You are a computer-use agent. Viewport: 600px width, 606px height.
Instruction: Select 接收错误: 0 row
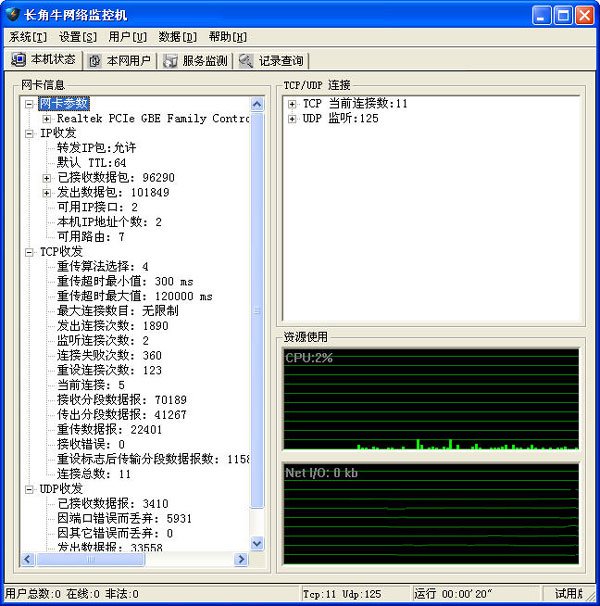pos(91,444)
